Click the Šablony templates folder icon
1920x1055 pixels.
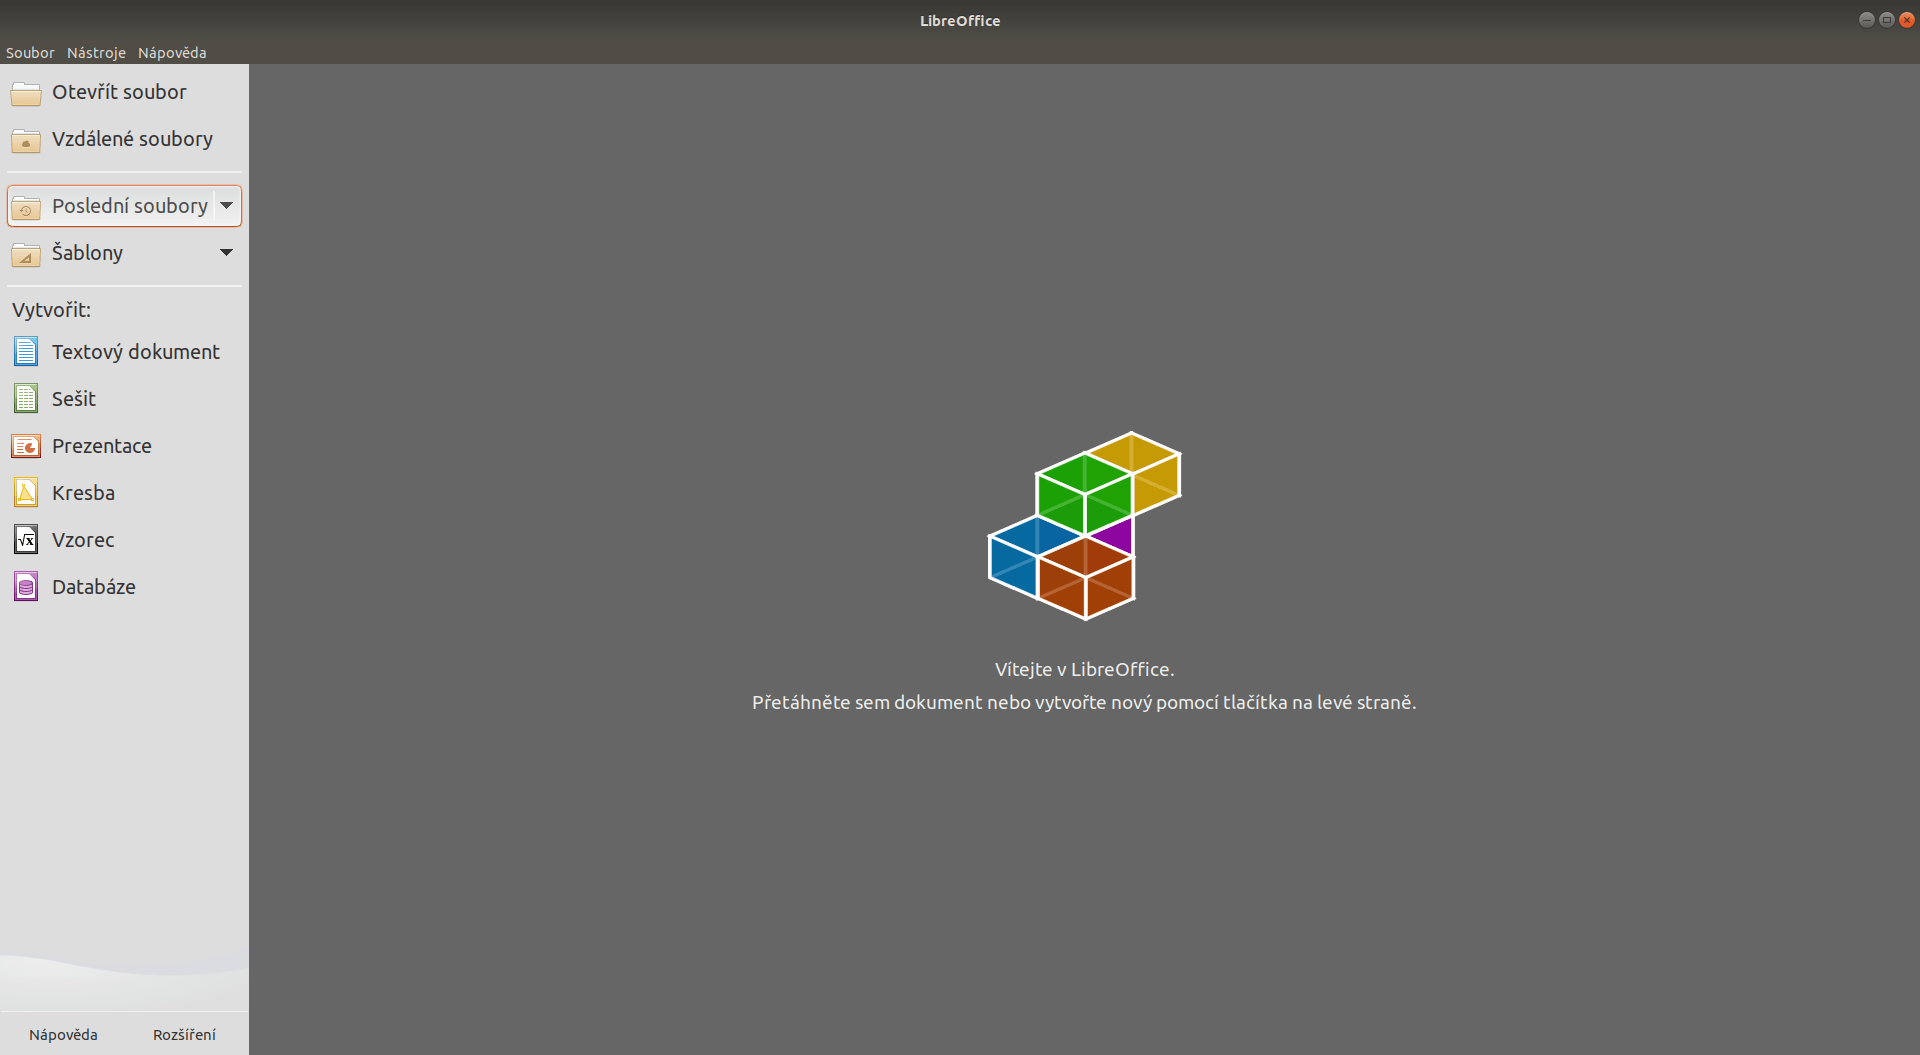coord(26,254)
